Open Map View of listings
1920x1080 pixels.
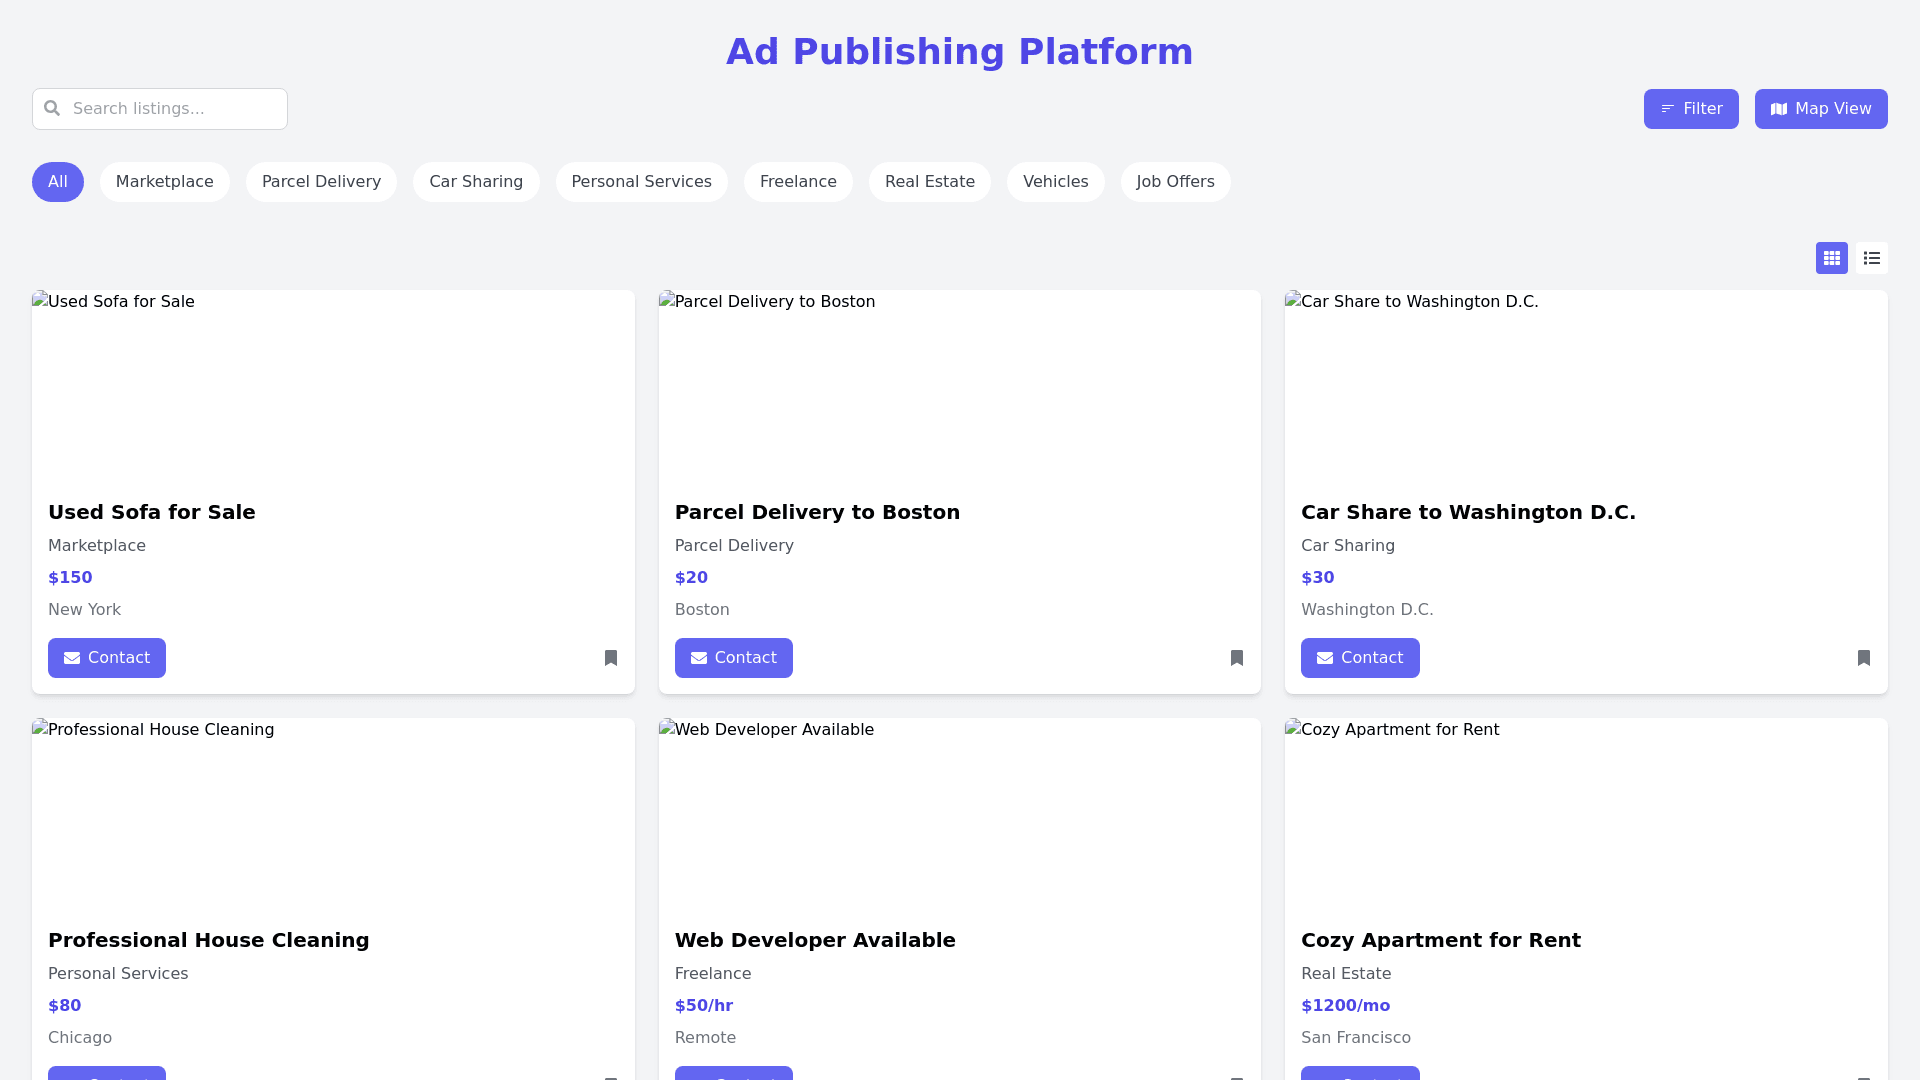tap(1821, 109)
